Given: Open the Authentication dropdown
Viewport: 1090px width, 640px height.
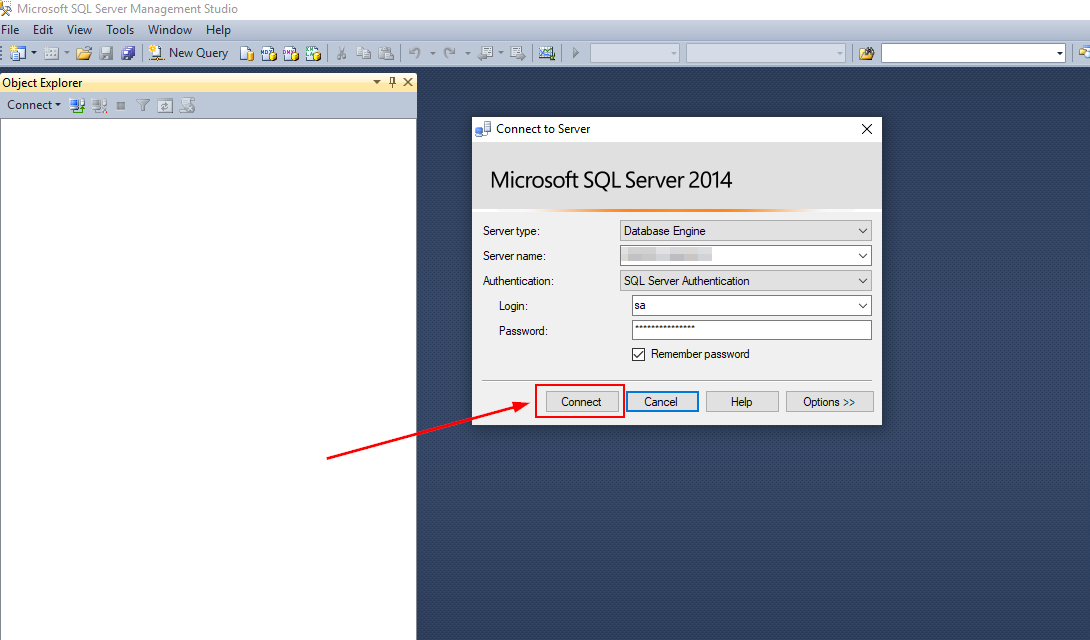Looking at the screenshot, I should pos(745,281).
